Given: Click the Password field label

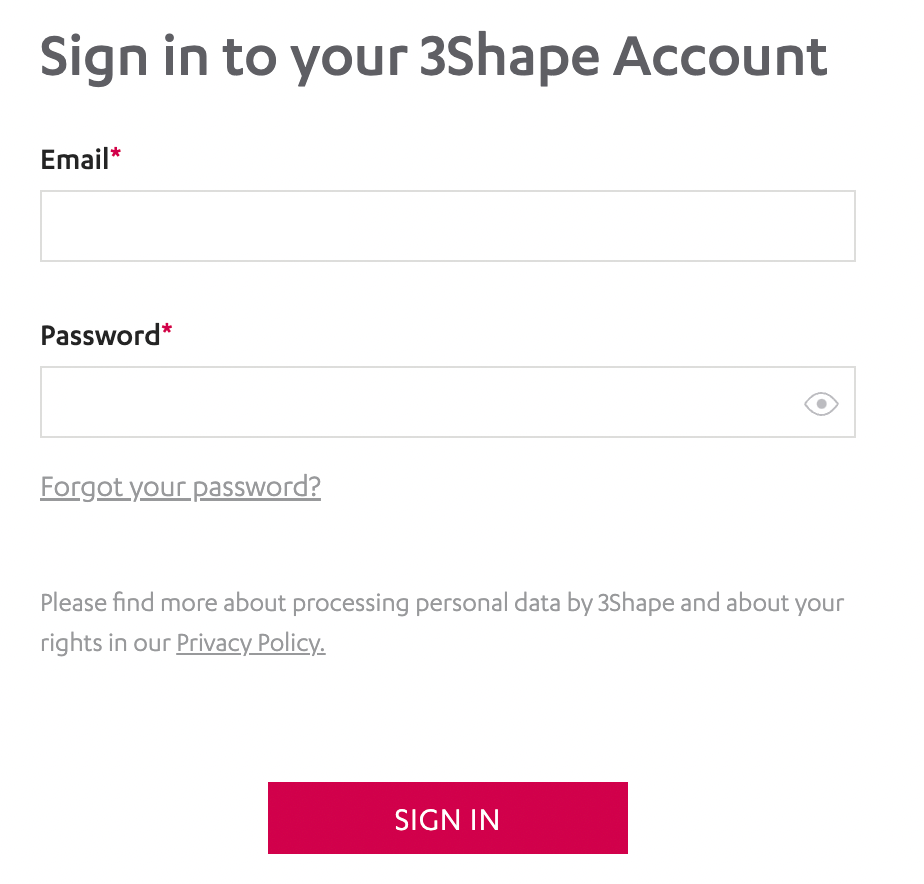Looking at the screenshot, I should coord(100,335).
